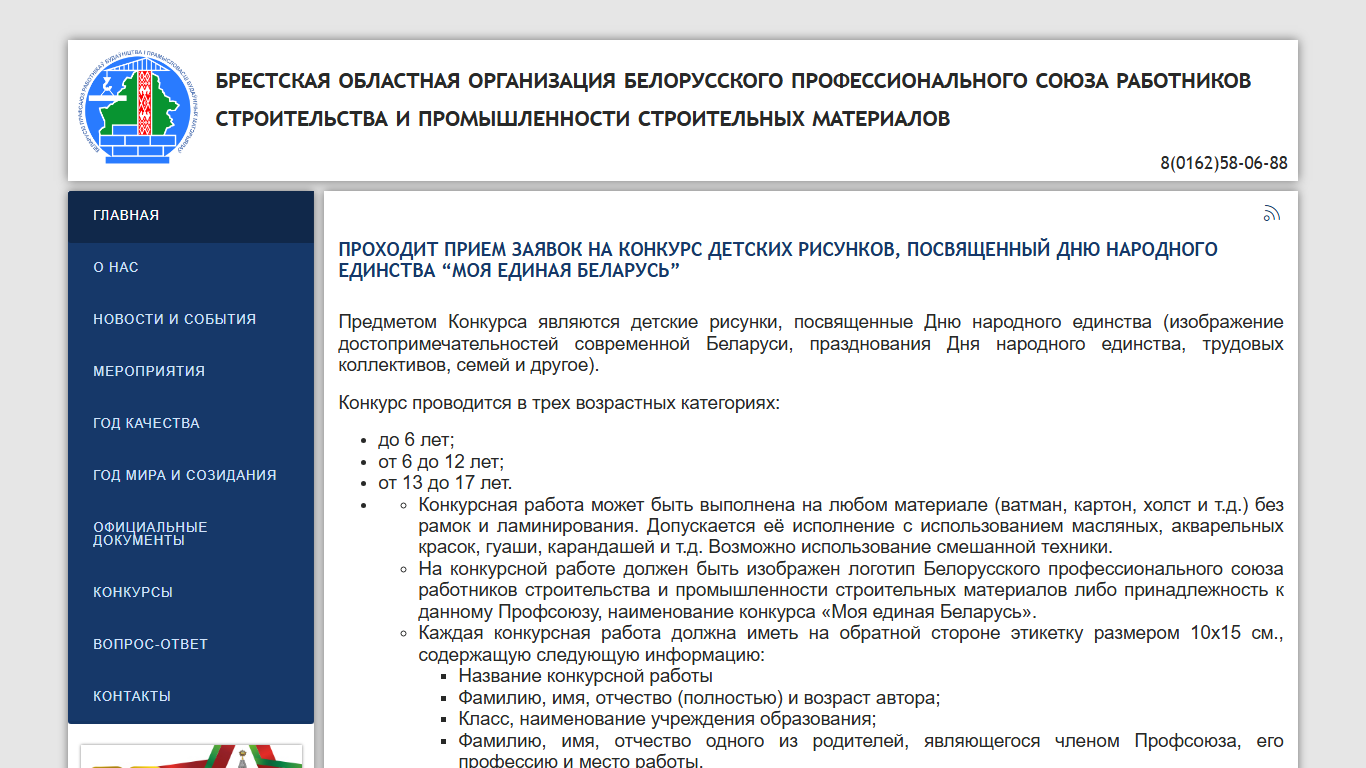
Task: Open the article headline about drawing contest
Action: coord(778,260)
